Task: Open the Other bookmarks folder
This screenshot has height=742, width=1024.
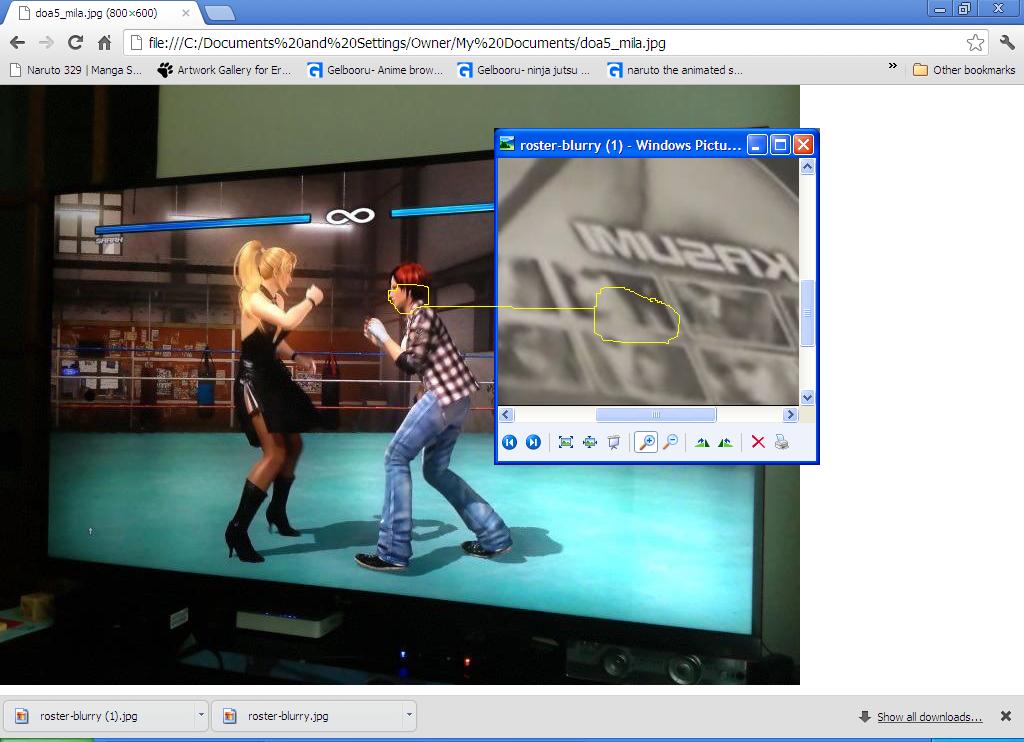Action: pyautogui.click(x=963, y=70)
